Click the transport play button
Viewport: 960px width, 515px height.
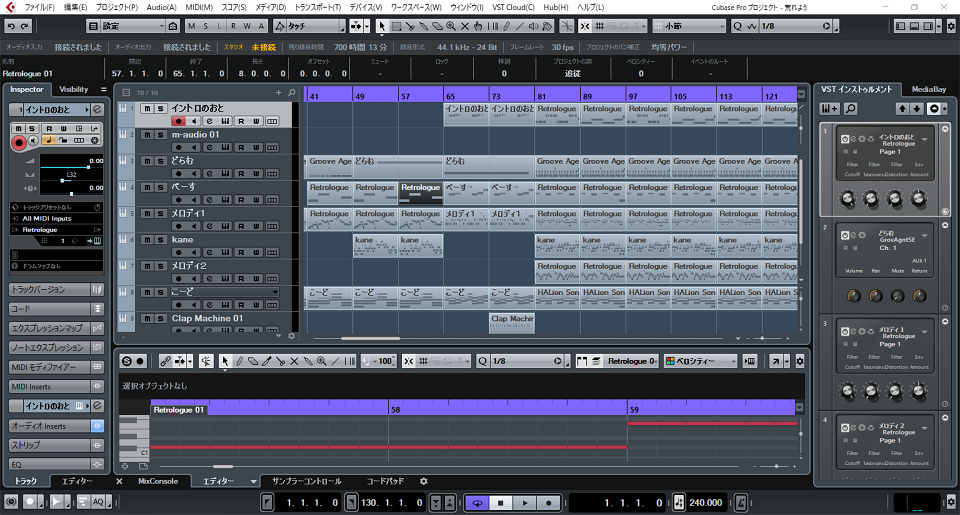[525, 503]
